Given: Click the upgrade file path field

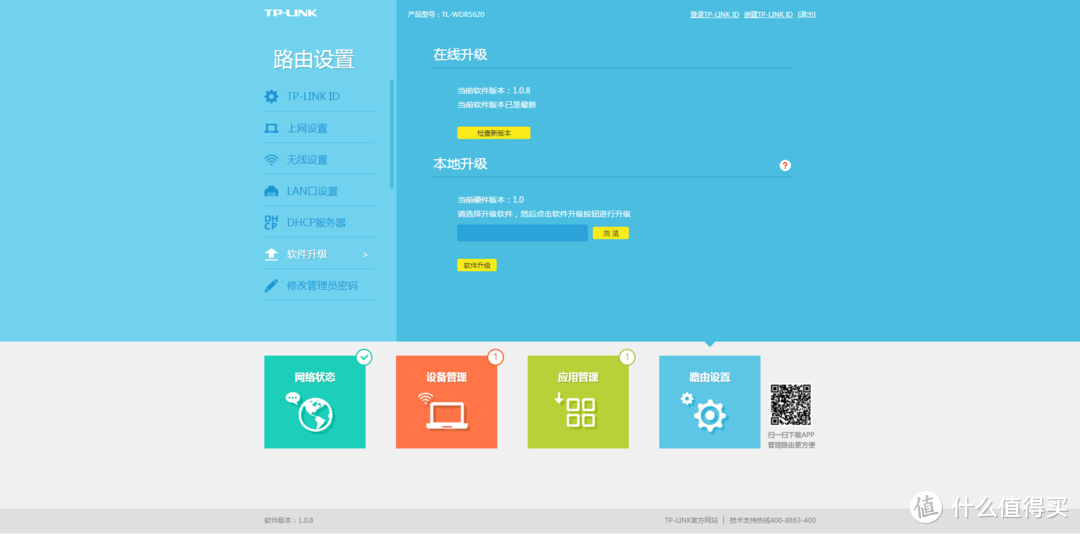Looking at the screenshot, I should 522,233.
